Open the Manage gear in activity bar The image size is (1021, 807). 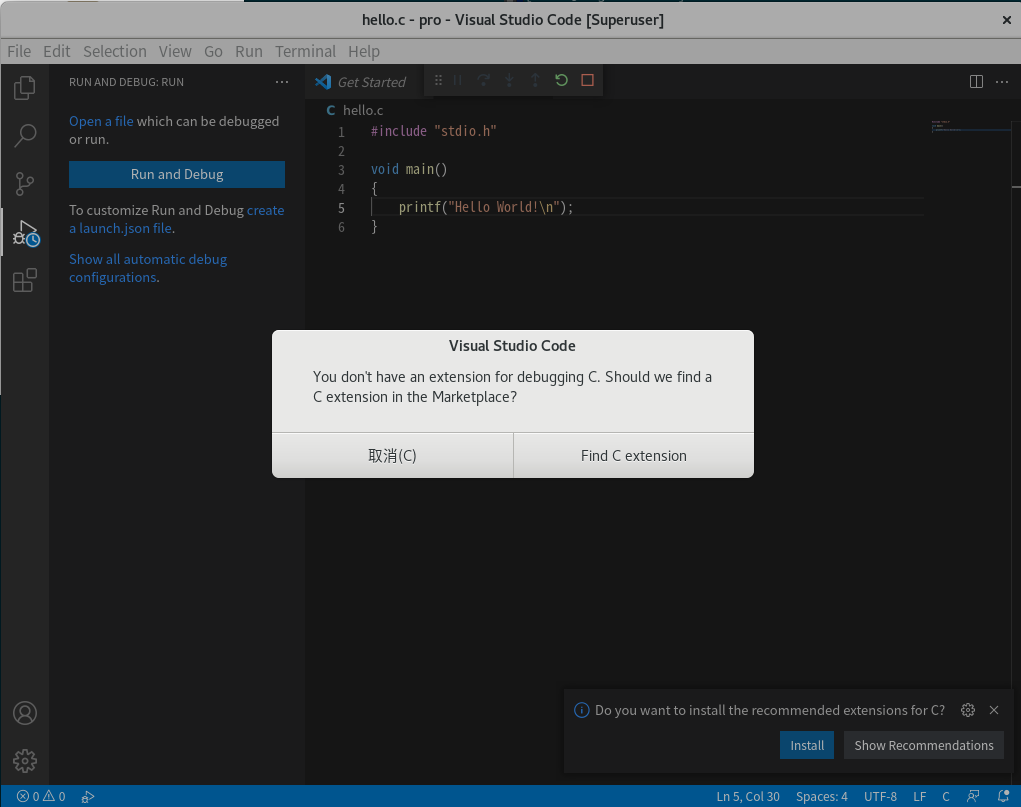coord(25,761)
